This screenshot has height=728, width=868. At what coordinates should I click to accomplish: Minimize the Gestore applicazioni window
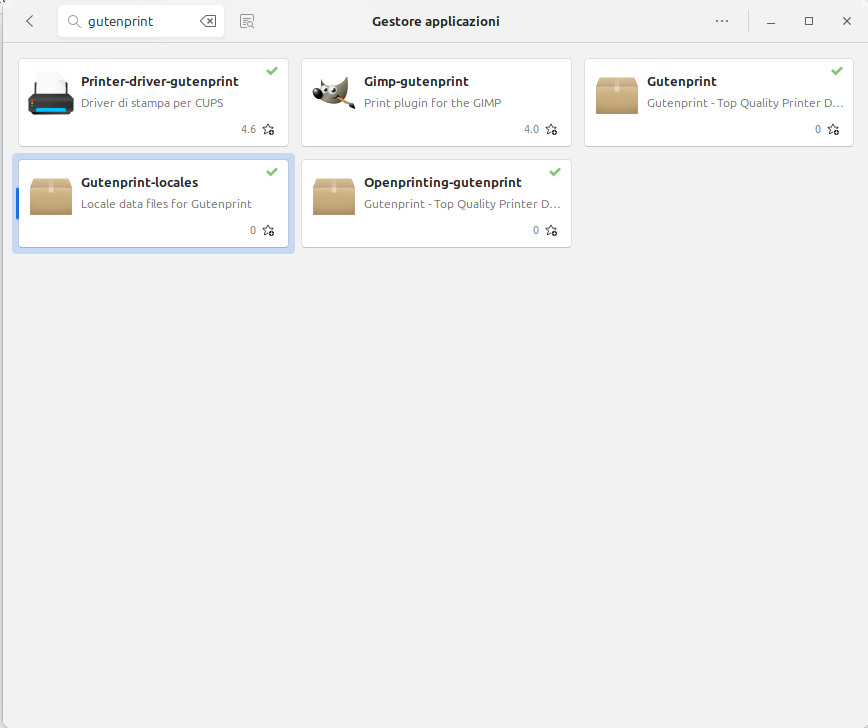coord(771,22)
